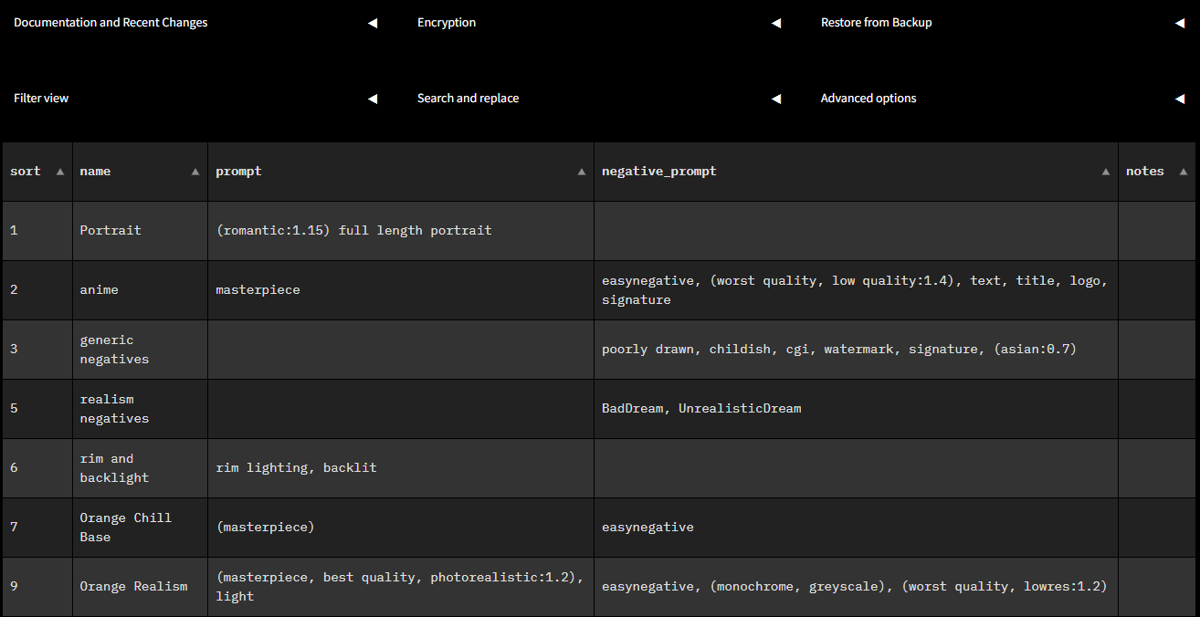The height and width of the screenshot is (617, 1200).
Task: Click the triangle icon beside Advanced options
Action: click(1180, 98)
